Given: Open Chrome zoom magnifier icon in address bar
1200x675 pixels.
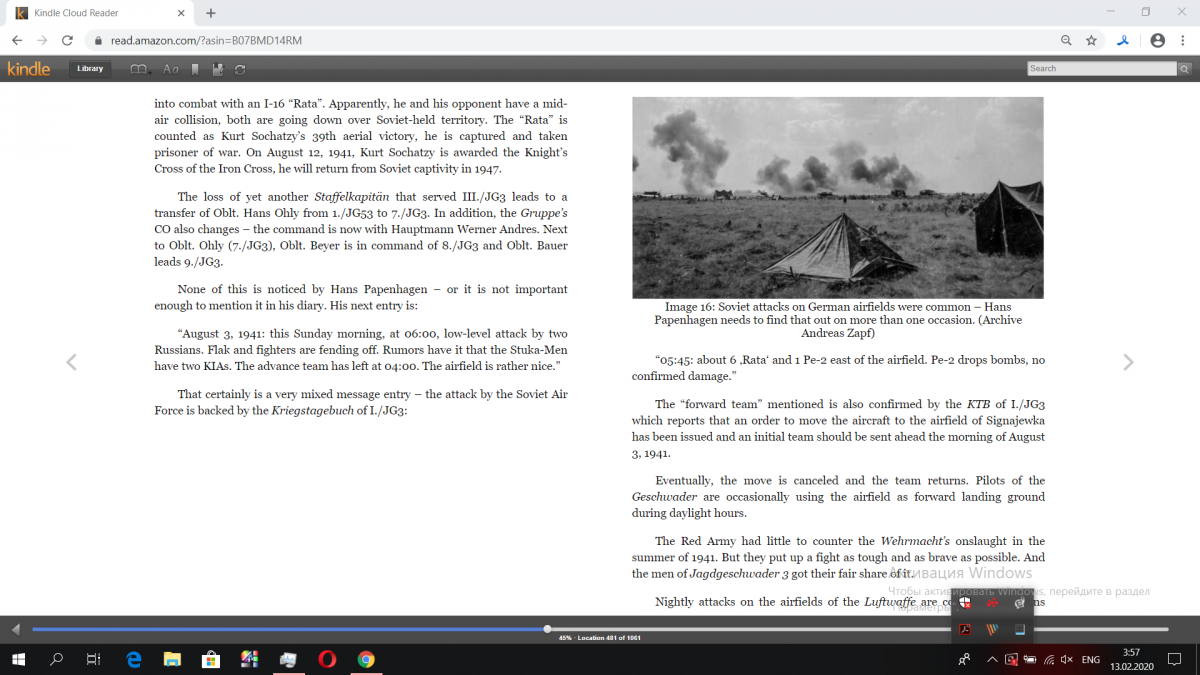Looking at the screenshot, I should coord(1067,41).
